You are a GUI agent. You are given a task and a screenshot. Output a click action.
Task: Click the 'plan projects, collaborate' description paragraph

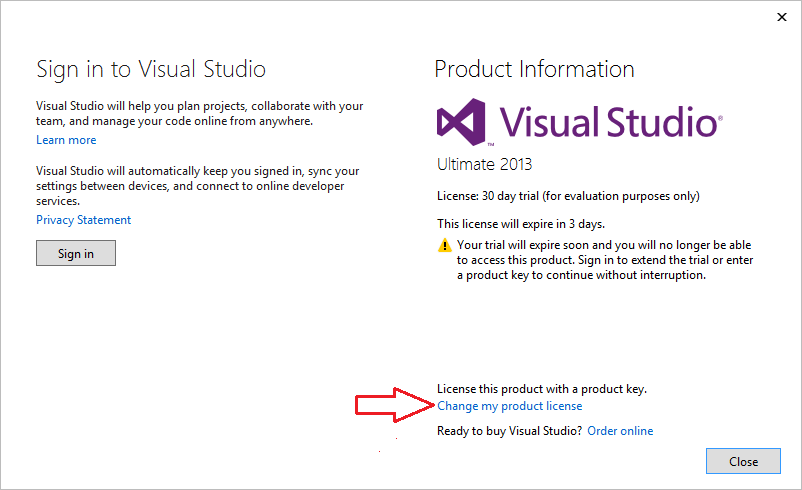point(199,114)
